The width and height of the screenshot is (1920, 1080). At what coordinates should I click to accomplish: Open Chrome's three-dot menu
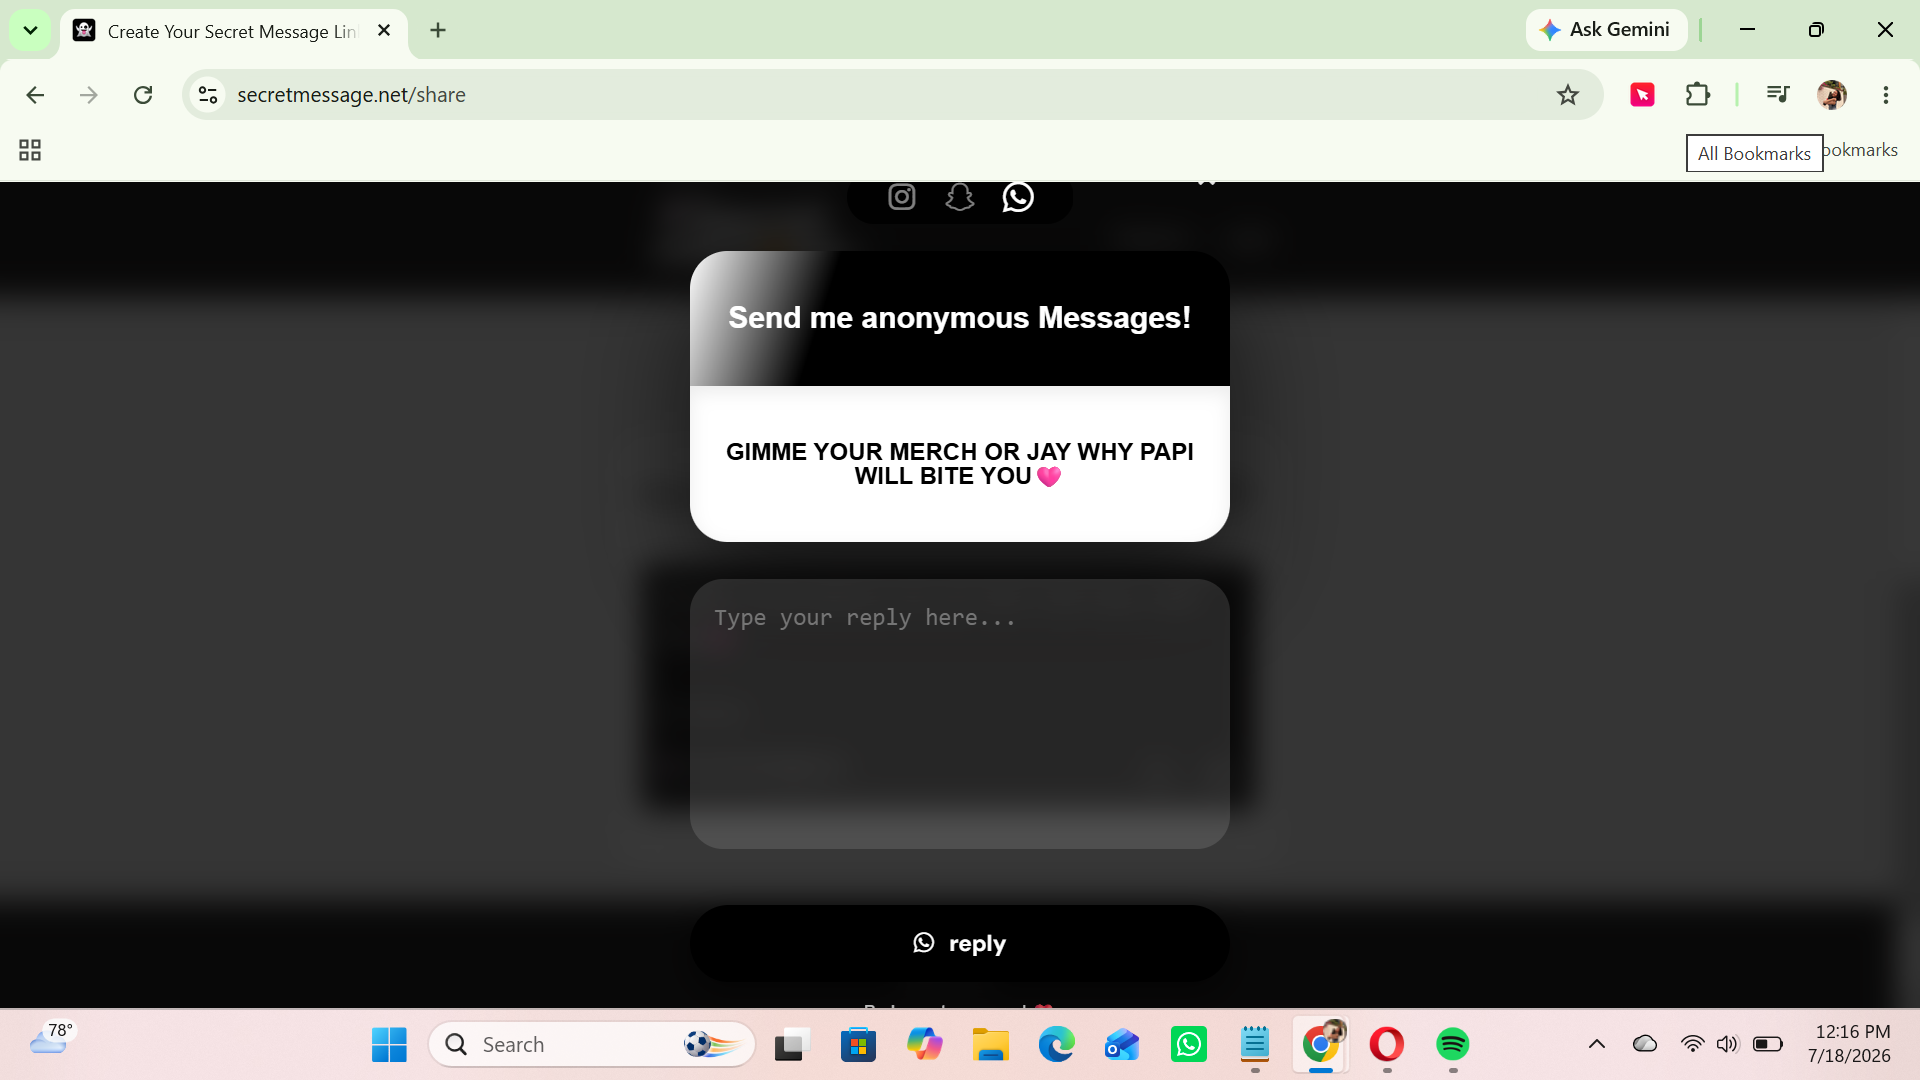click(1885, 95)
